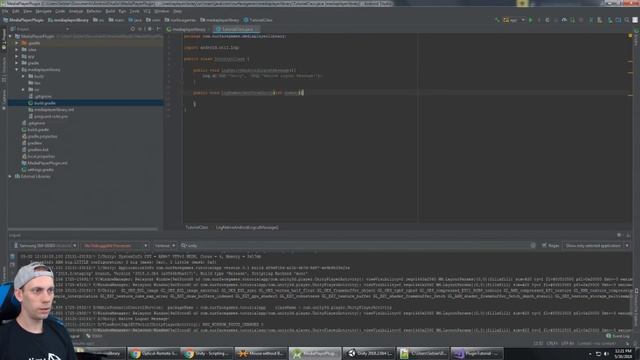Select gradle.properties file
Image resolution: width=640 pixels, height=360 pixels.
pos(40,136)
